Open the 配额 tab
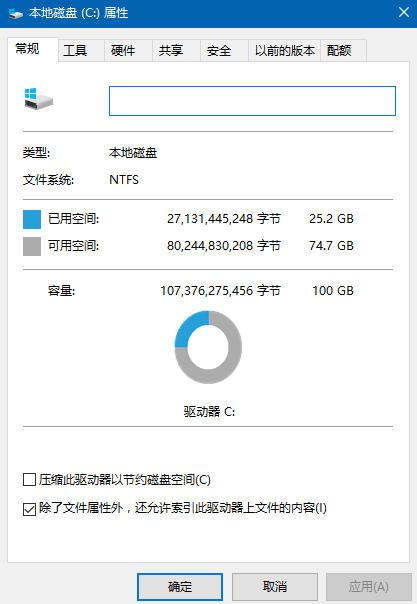417x604 pixels. click(x=343, y=50)
